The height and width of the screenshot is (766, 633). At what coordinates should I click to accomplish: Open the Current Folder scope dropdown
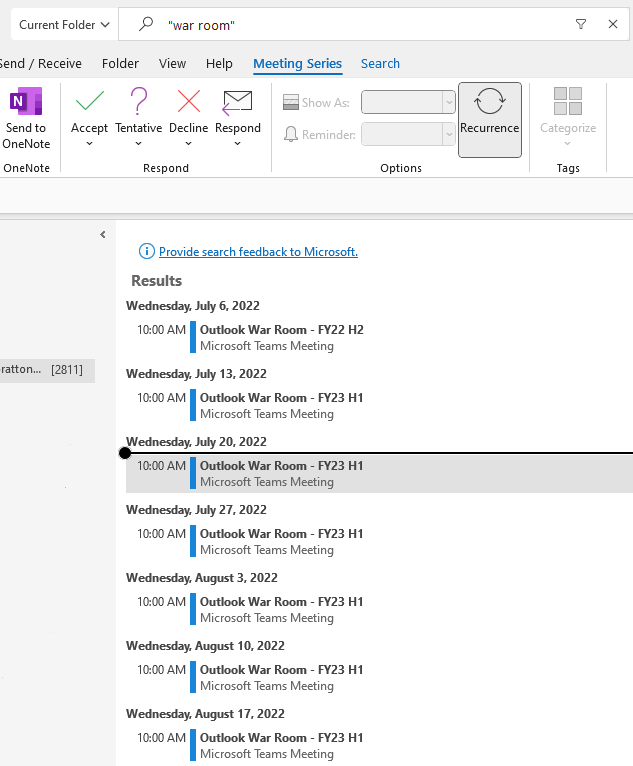64,24
